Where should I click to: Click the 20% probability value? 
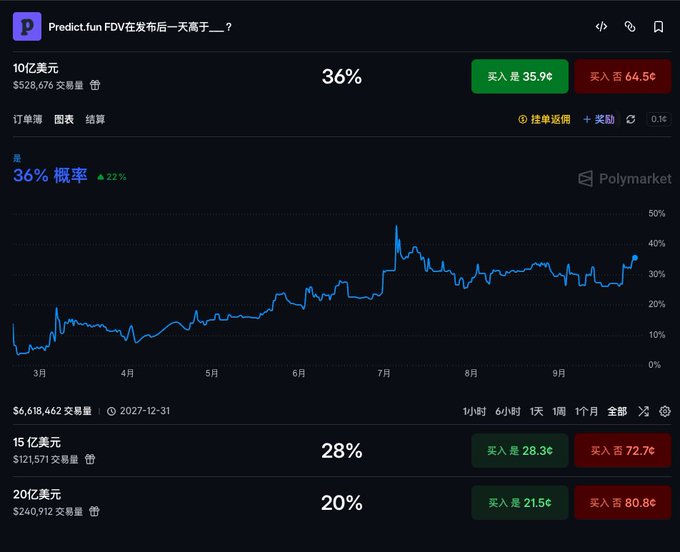(x=342, y=503)
